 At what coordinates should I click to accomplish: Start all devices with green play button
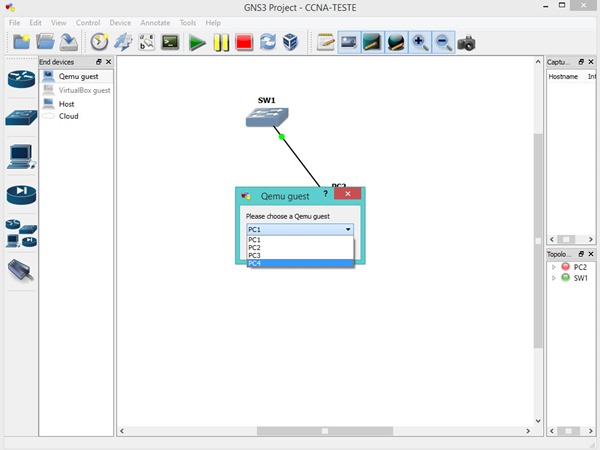197,42
